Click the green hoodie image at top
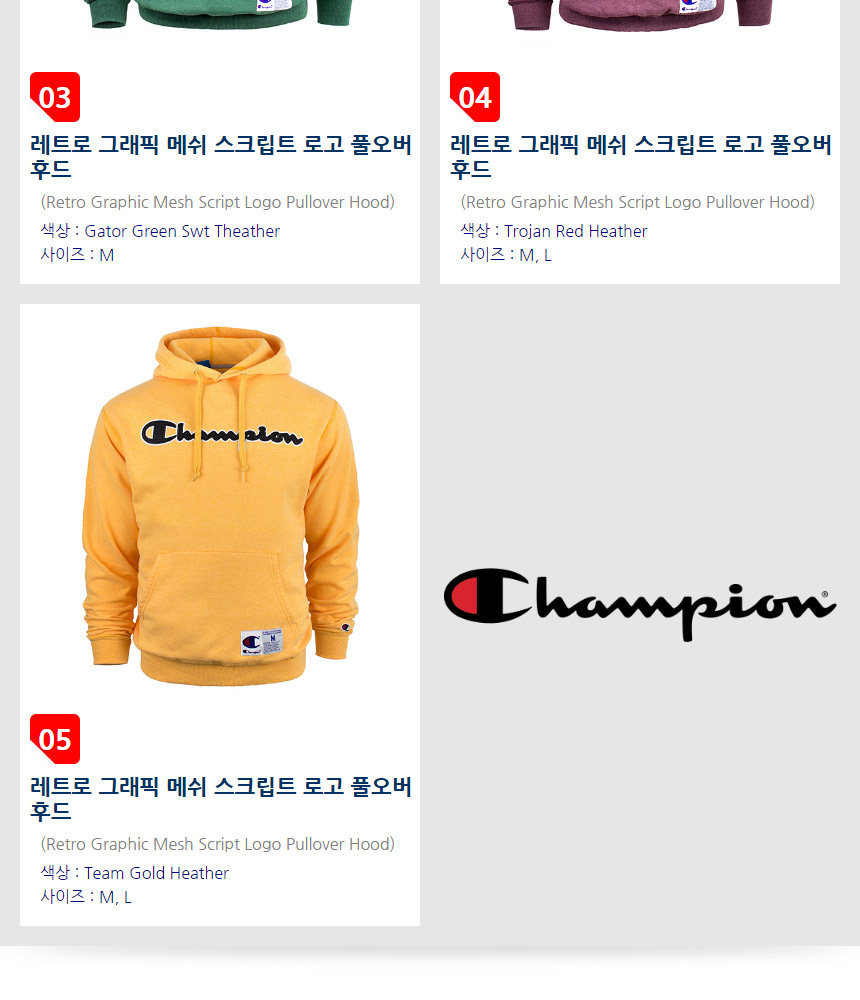The width and height of the screenshot is (860, 1000). coord(220,14)
